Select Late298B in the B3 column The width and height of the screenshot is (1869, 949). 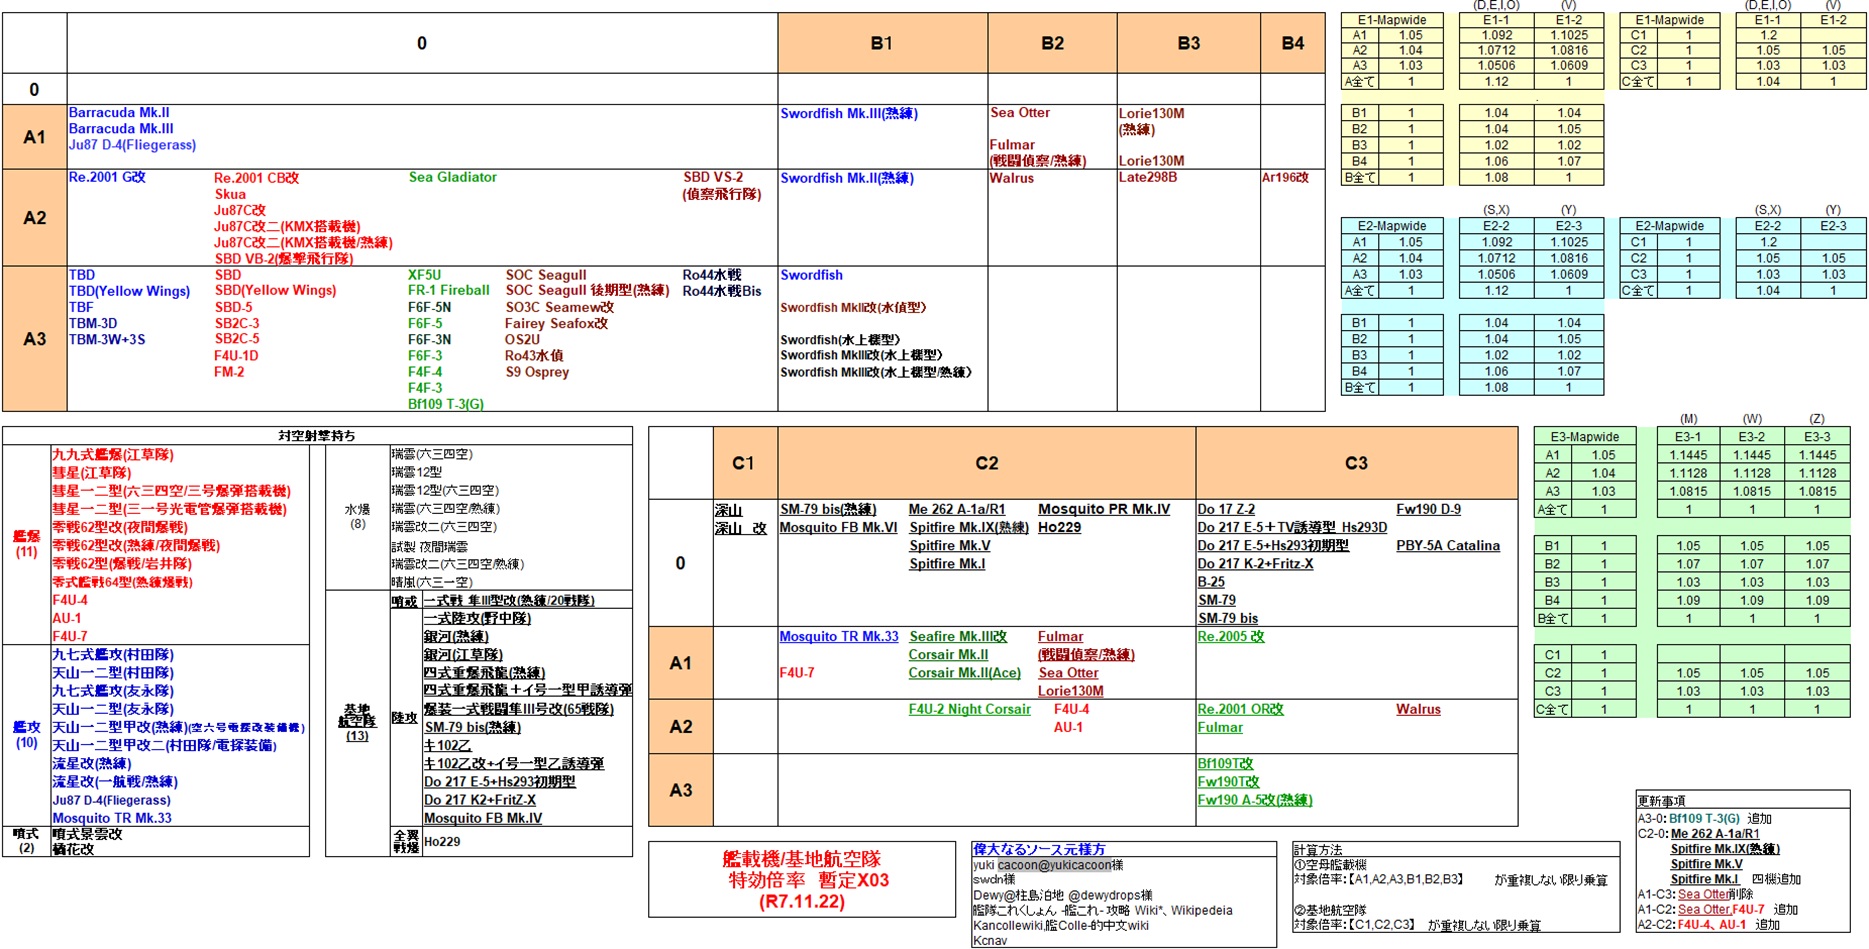[1147, 177]
